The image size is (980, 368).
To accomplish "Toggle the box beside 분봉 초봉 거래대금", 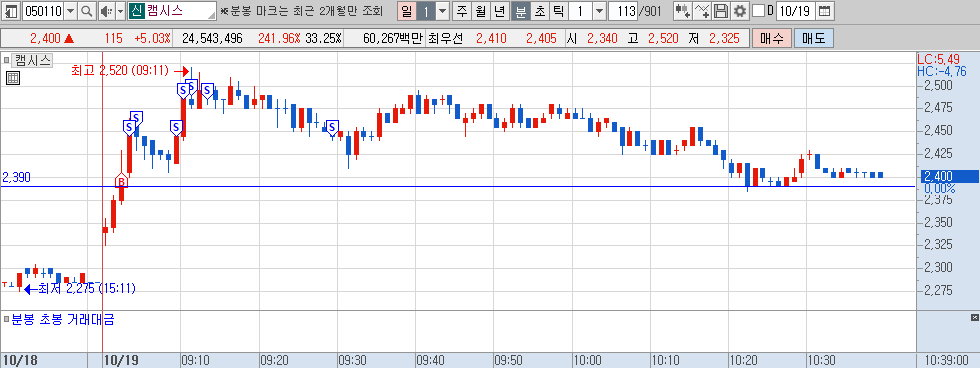I will [x=6, y=319].
